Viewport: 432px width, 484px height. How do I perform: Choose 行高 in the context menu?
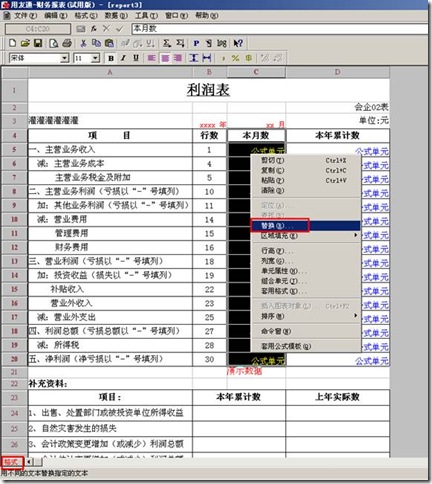[x=305, y=251]
